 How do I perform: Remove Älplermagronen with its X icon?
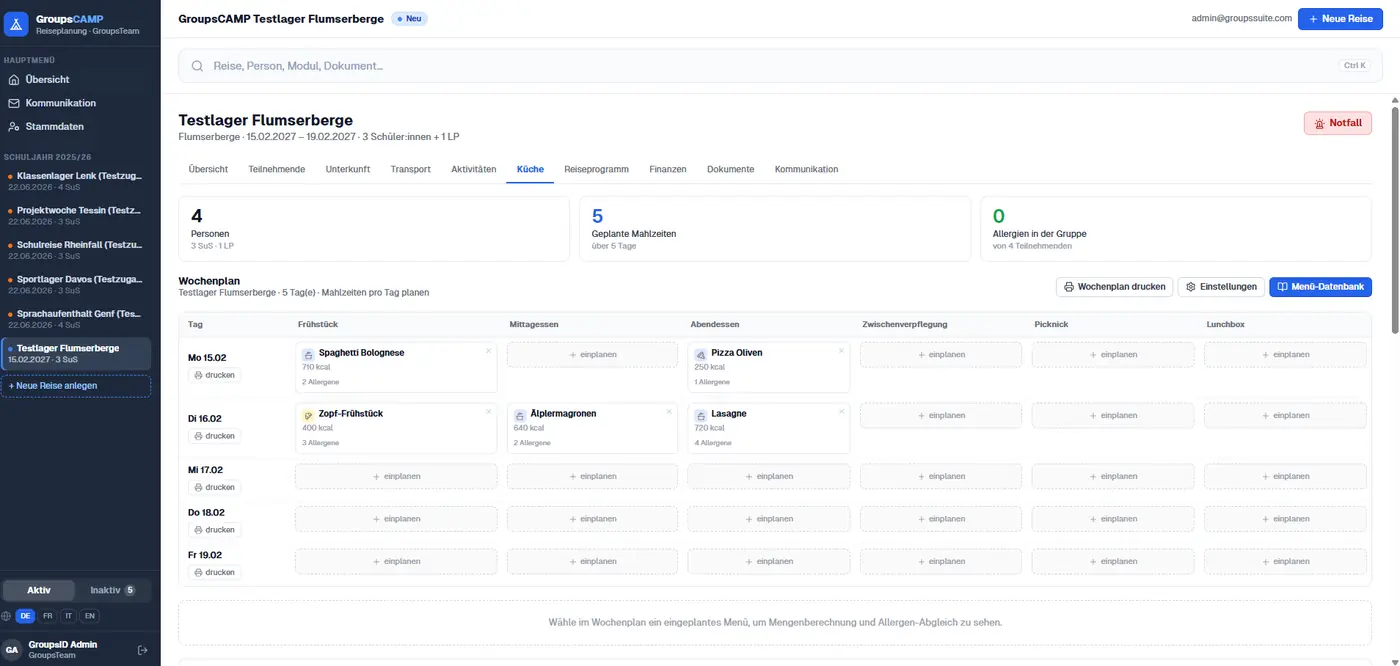[x=669, y=412]
